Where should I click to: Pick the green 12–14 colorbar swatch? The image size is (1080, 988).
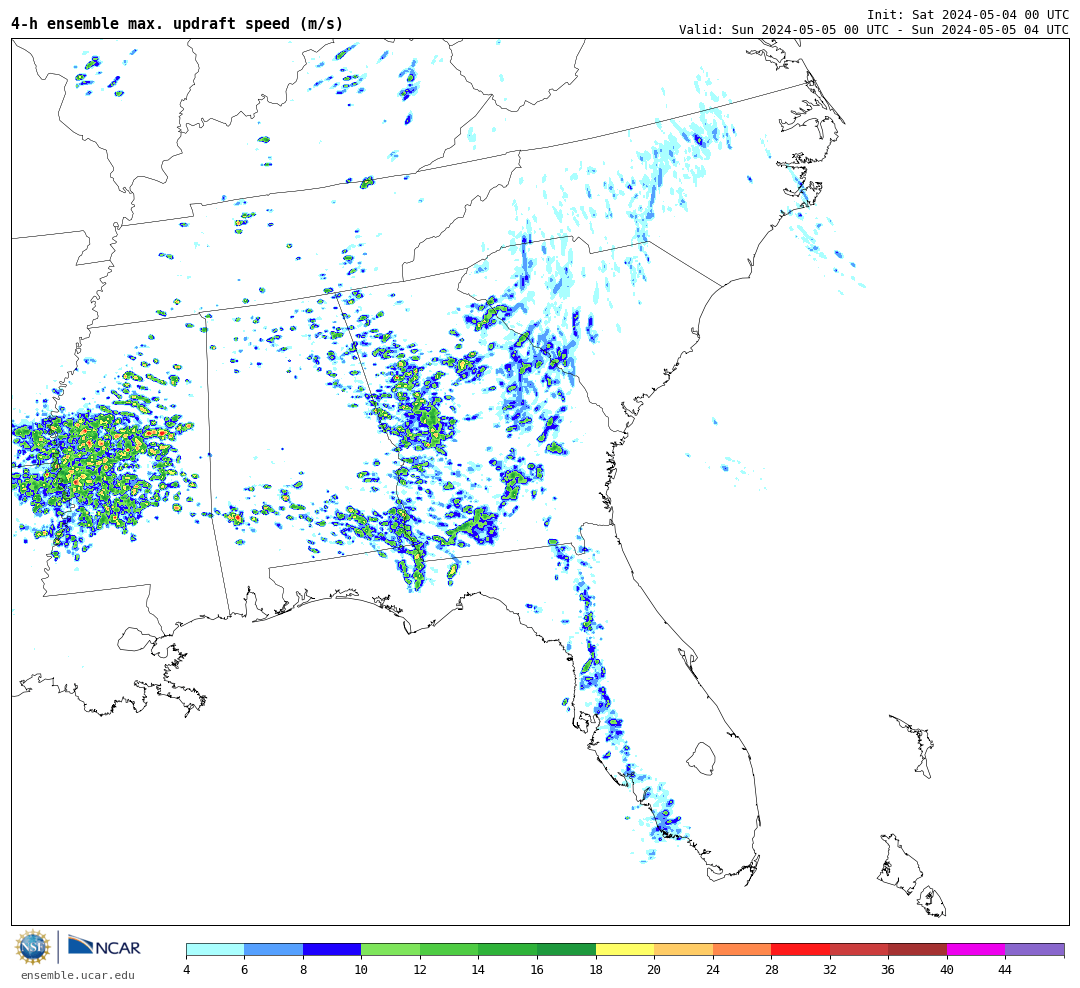click(x=449, y=950)
